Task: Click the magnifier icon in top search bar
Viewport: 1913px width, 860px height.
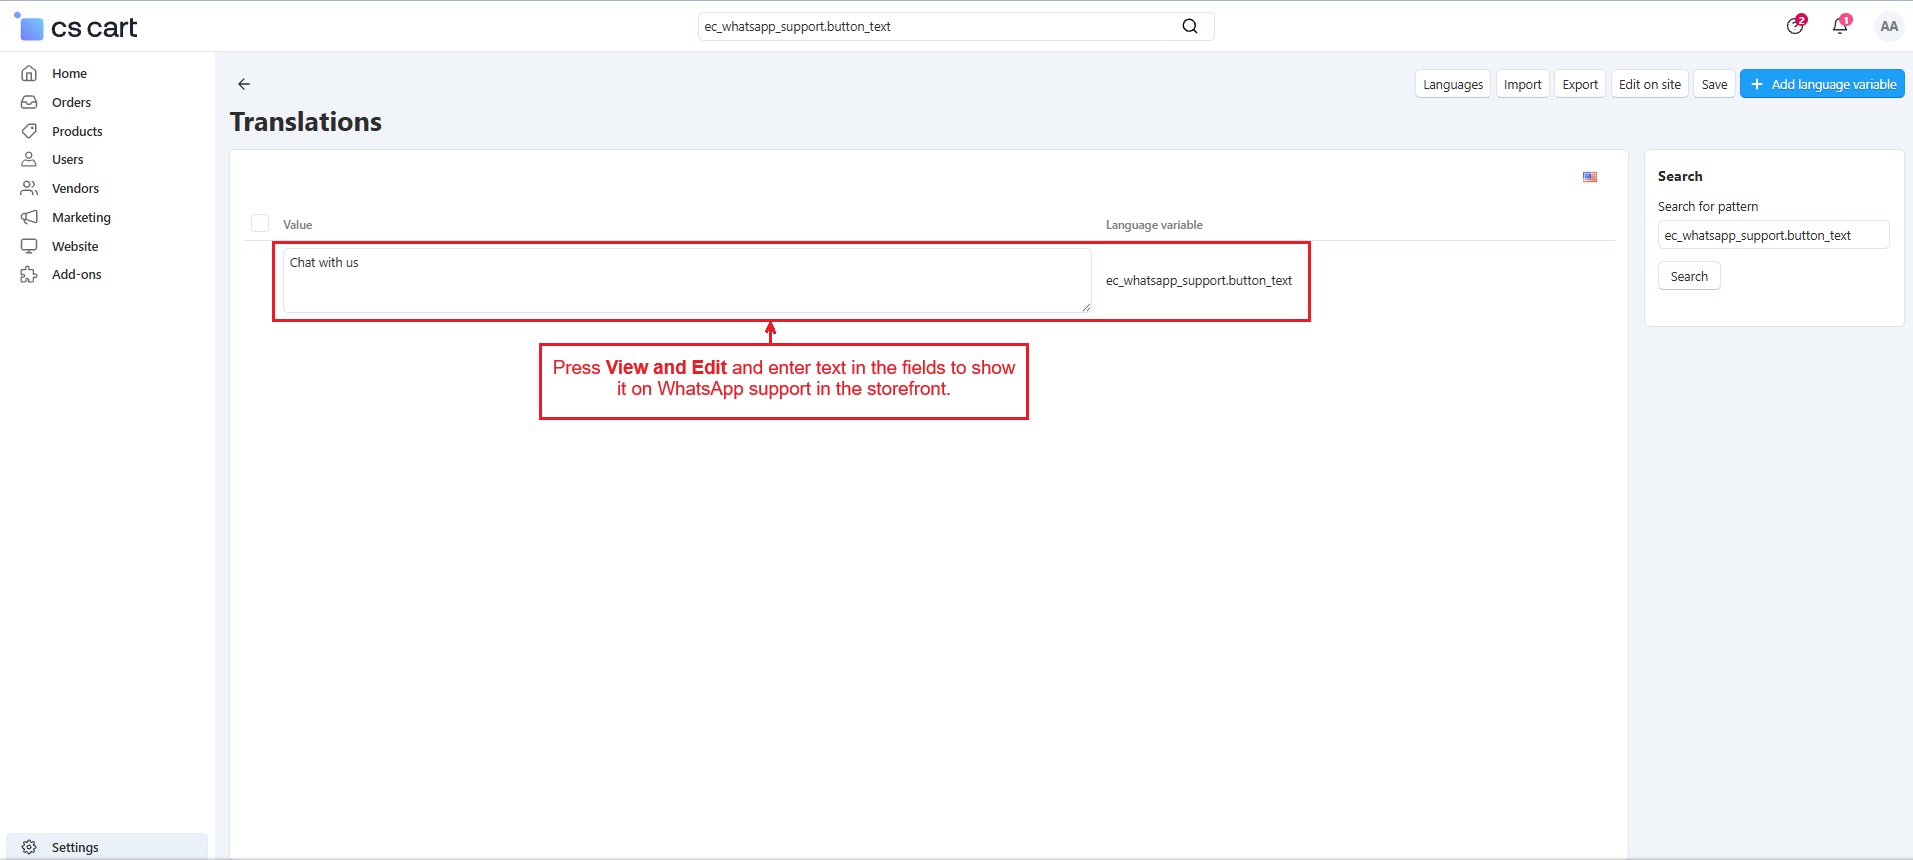Action: [x=1189, y=27]
